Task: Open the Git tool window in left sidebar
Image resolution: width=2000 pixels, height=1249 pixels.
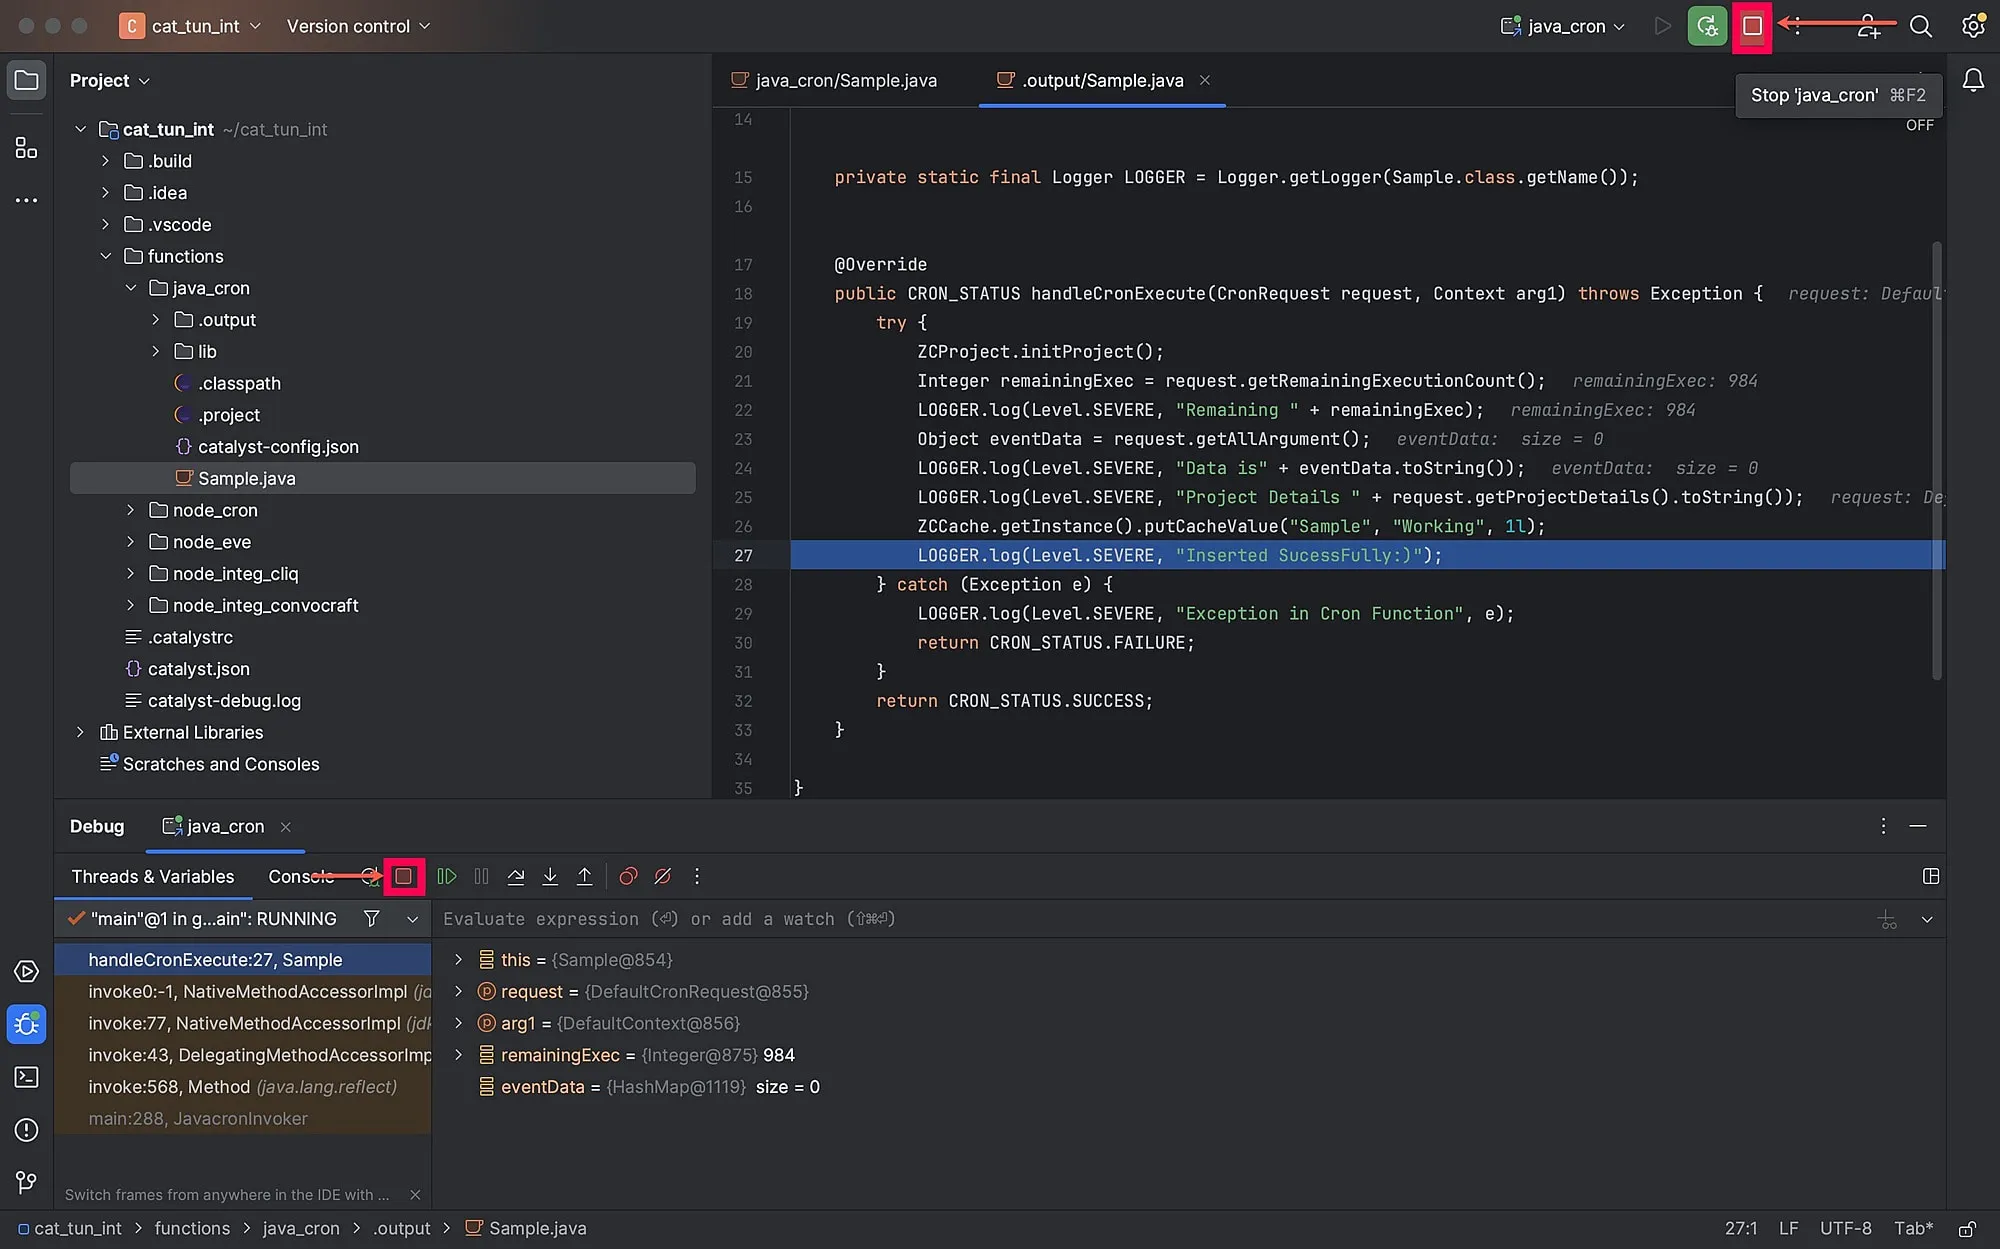Action: [x=26, y=1182]
